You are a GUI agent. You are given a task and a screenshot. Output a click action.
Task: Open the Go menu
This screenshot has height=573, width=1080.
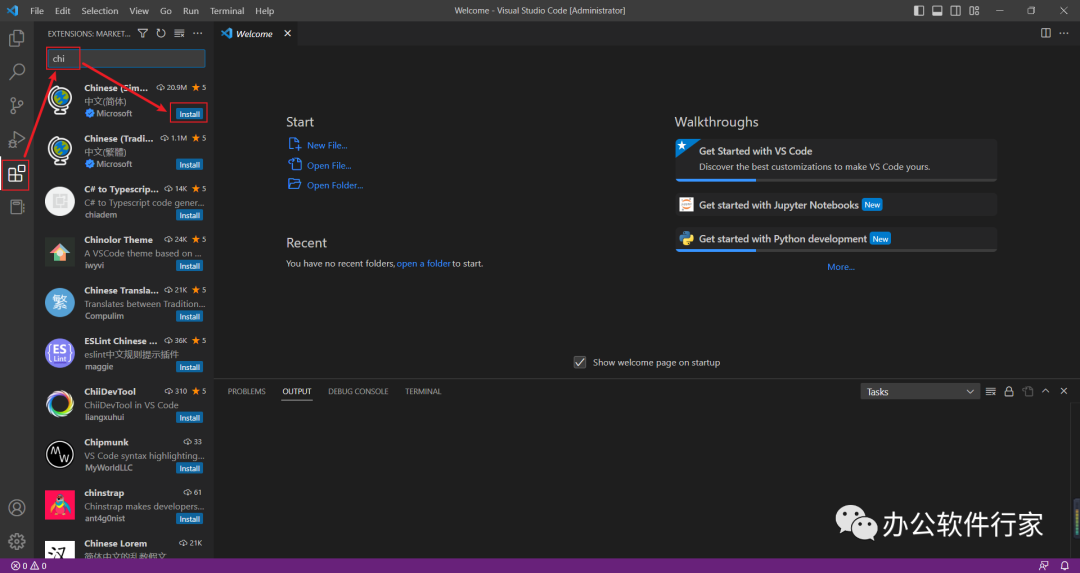tap(166, 10)
